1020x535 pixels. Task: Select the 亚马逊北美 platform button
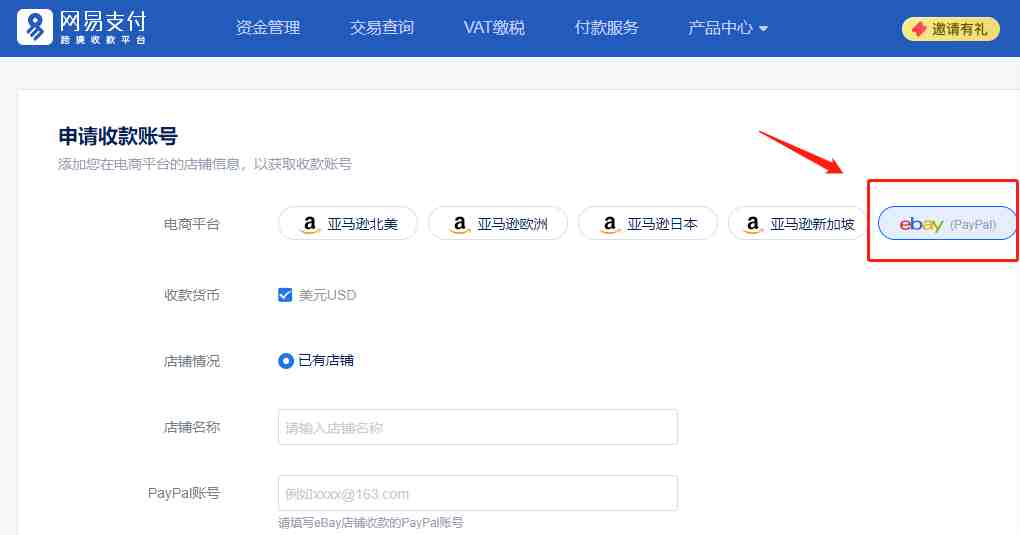coord(348,224)
